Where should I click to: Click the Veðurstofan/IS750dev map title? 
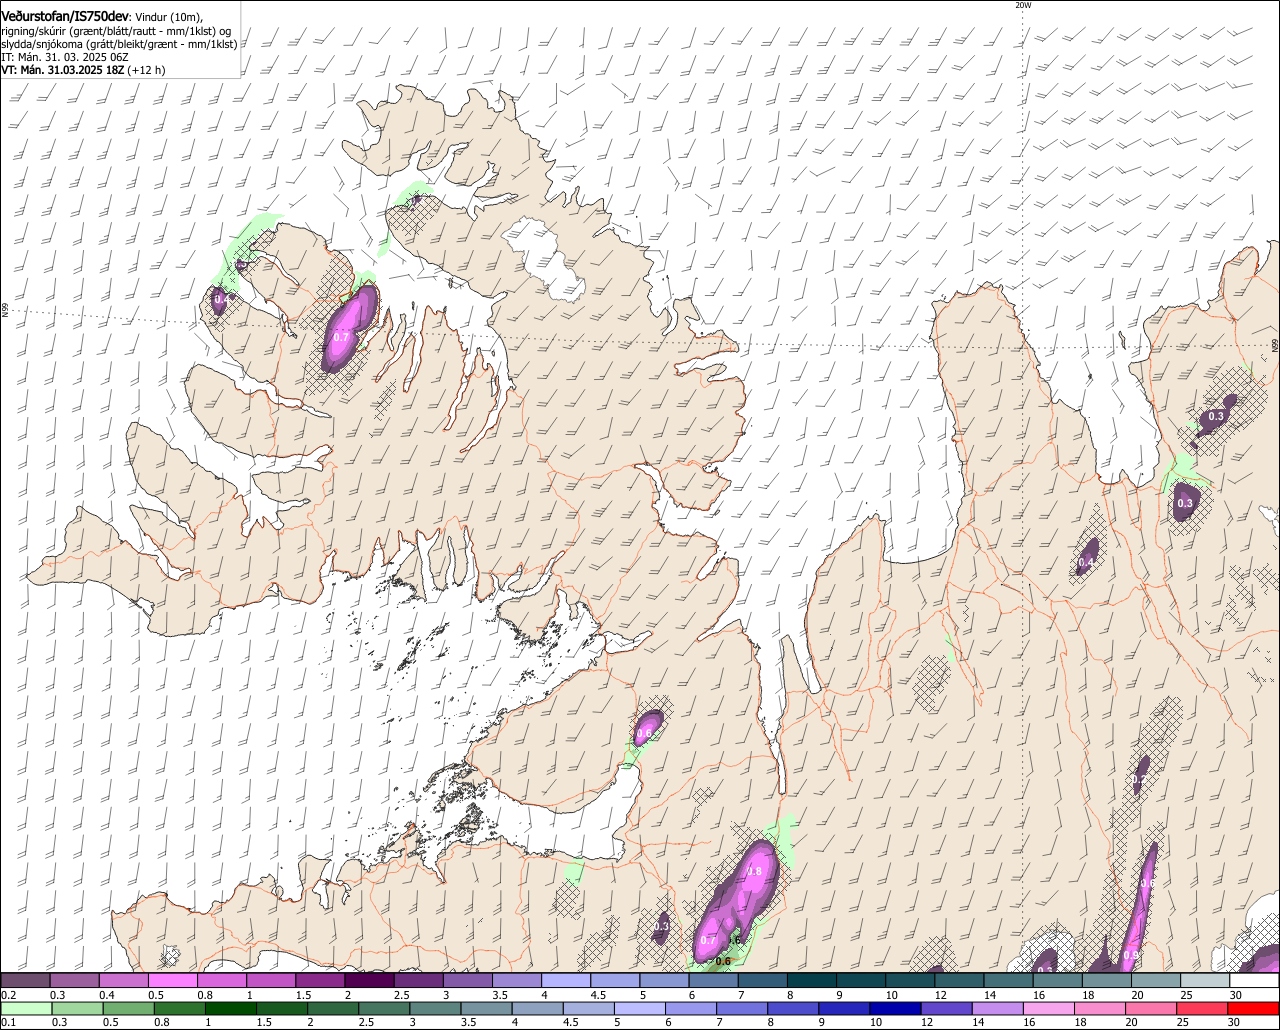tap(65, 16)
